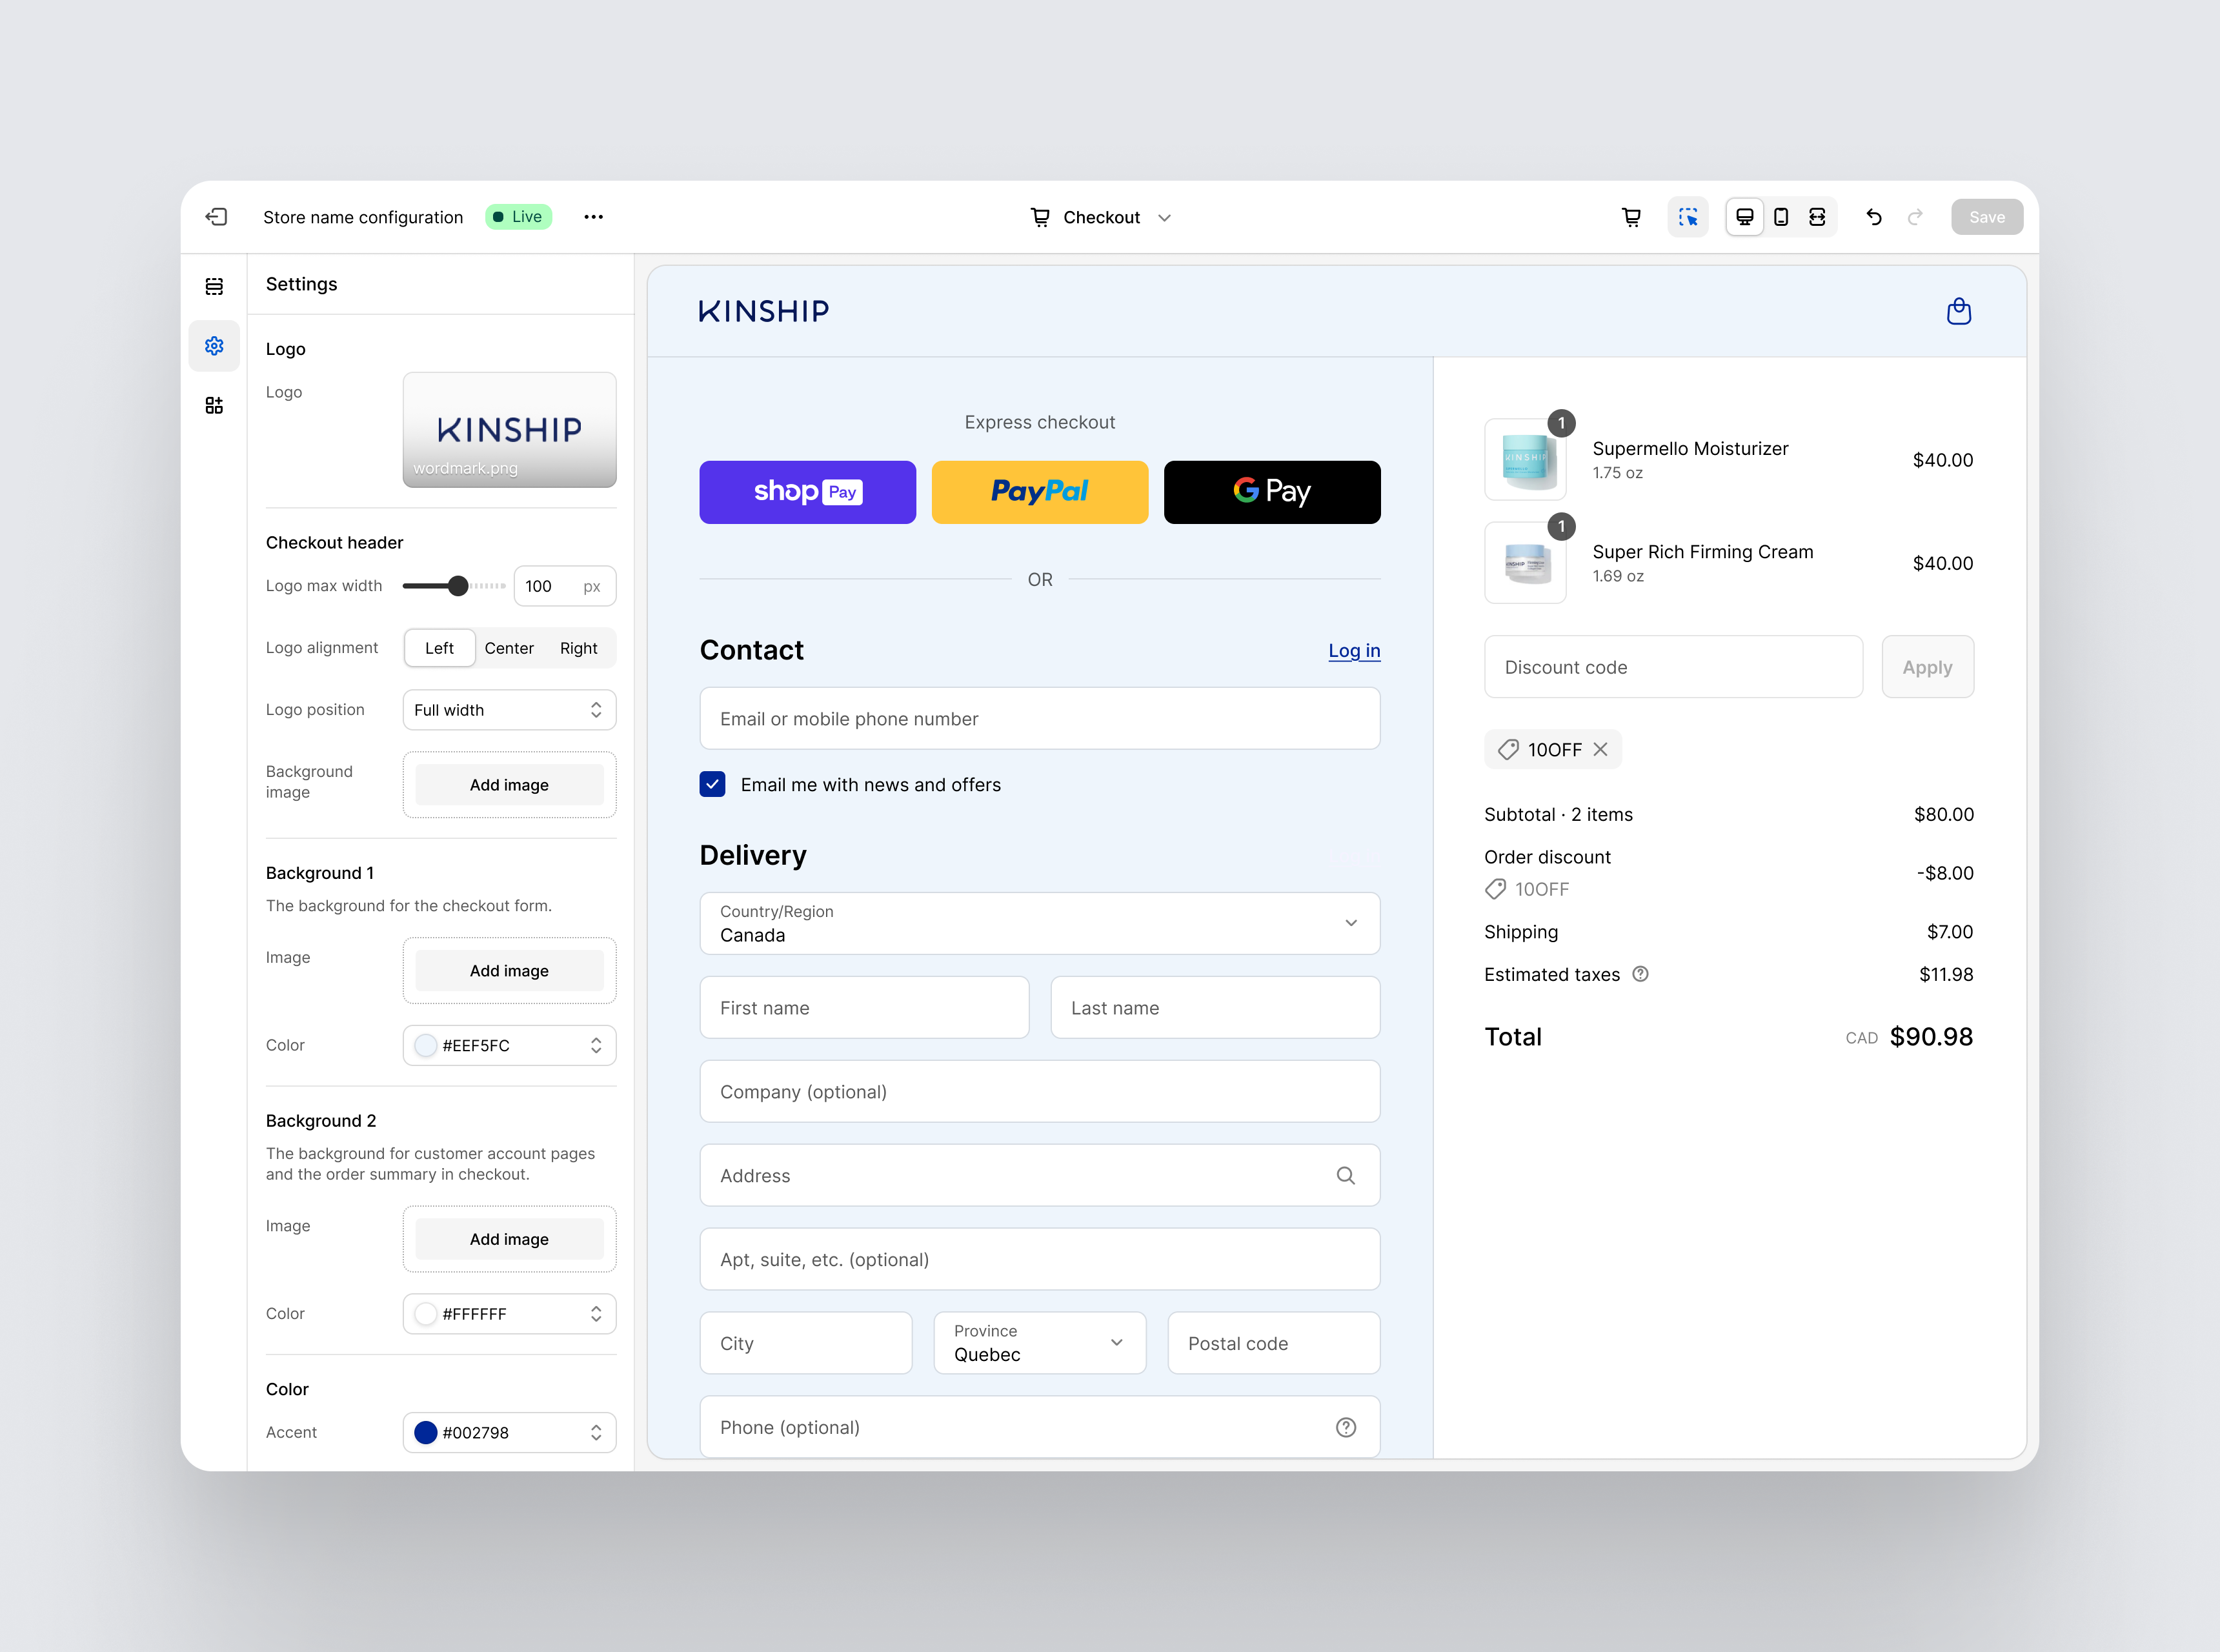Click the exit editor icon
This screenshot has height=1652, width=2220.
pyautogui.click(x=217, y=217)
